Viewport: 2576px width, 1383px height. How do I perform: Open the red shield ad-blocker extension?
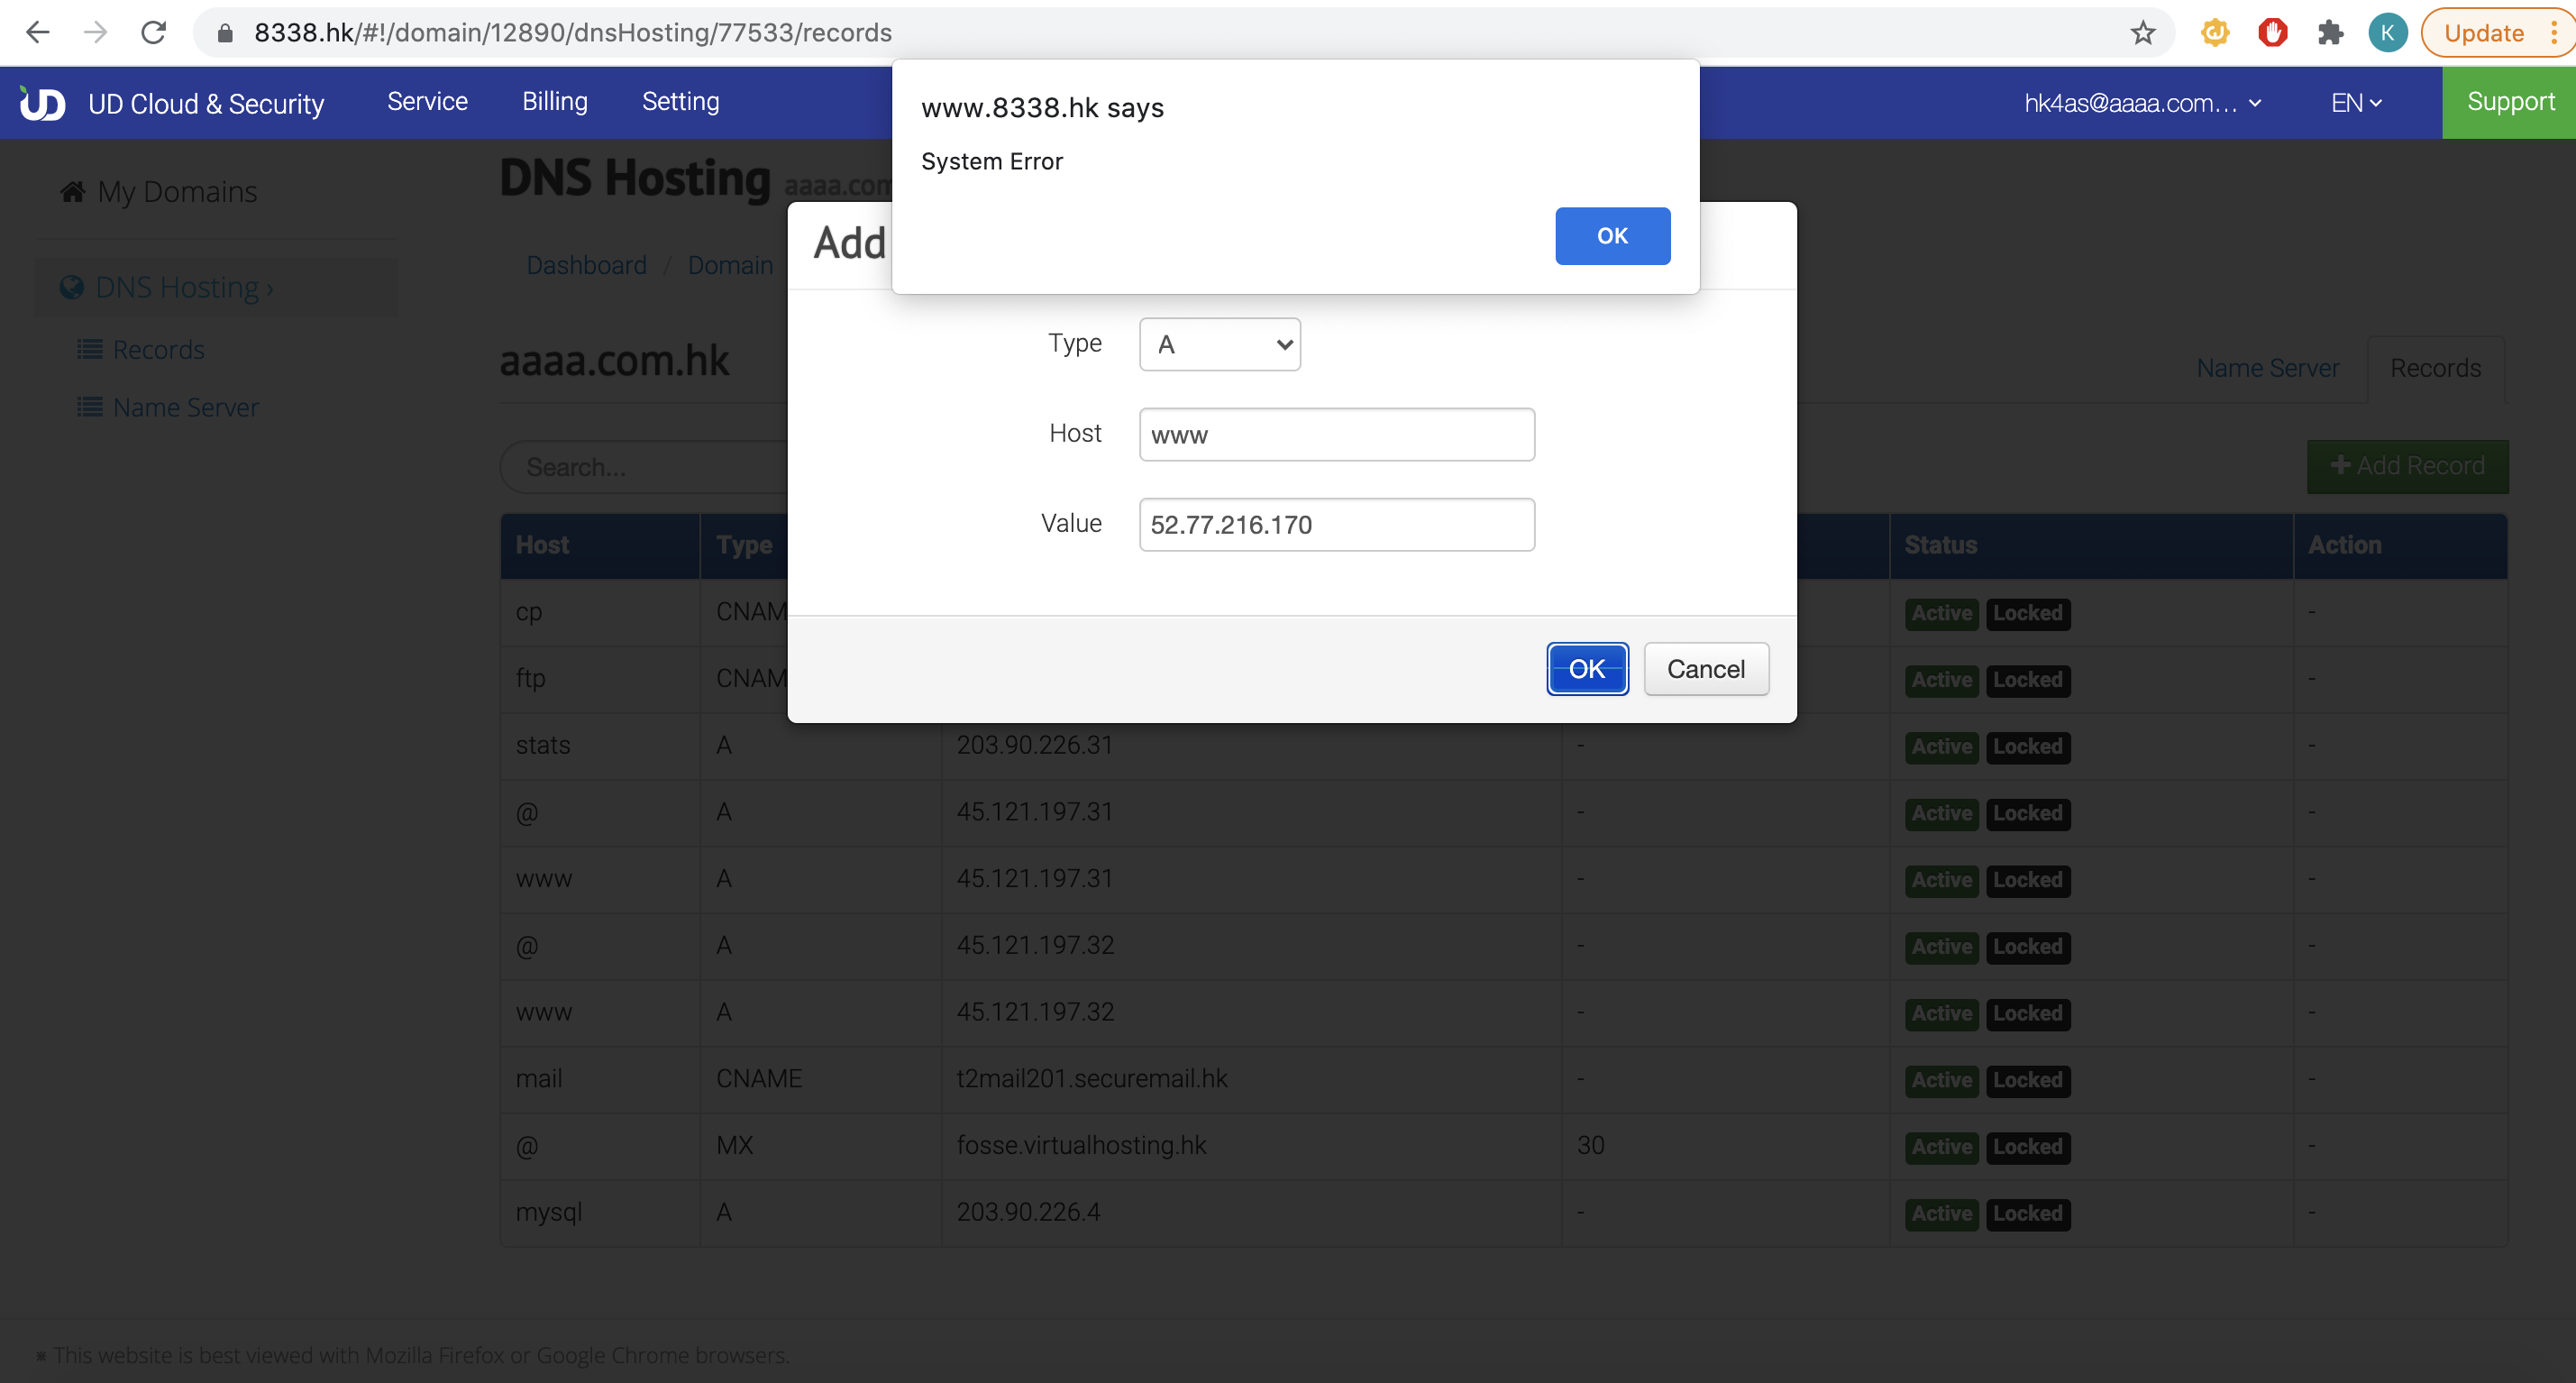2272,33
